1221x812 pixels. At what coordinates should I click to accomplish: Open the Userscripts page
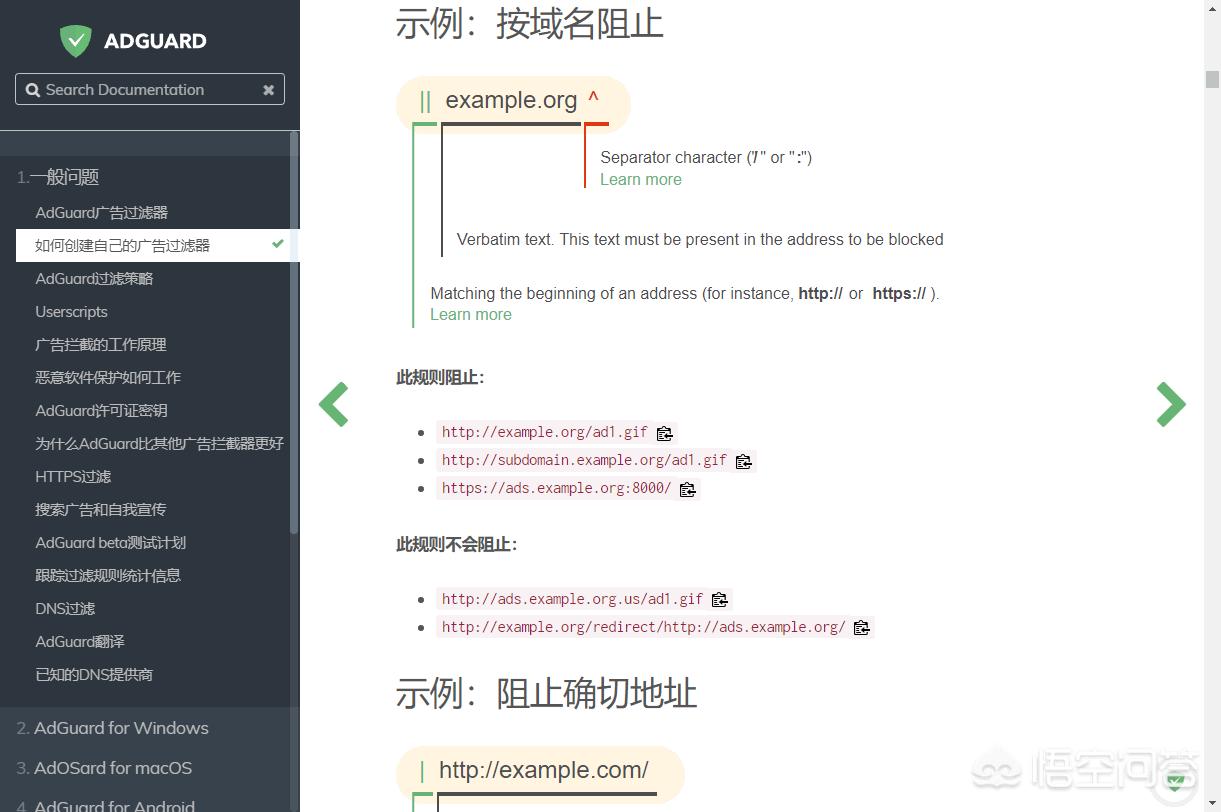pyautogui.click(x=71, y=311)
